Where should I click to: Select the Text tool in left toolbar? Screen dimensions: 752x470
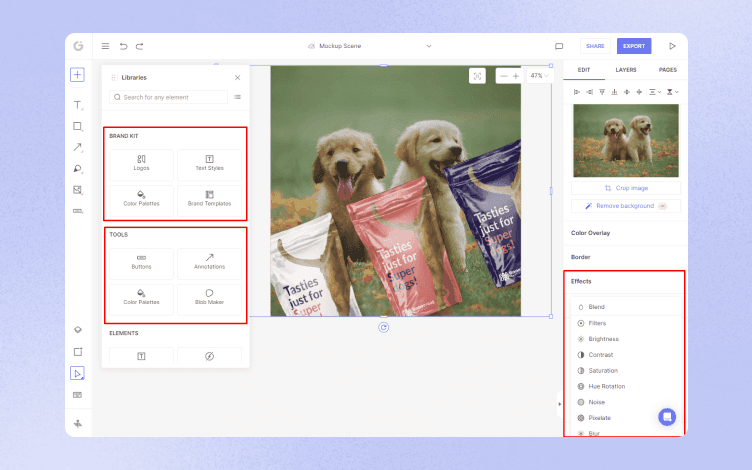click(77, 105)
